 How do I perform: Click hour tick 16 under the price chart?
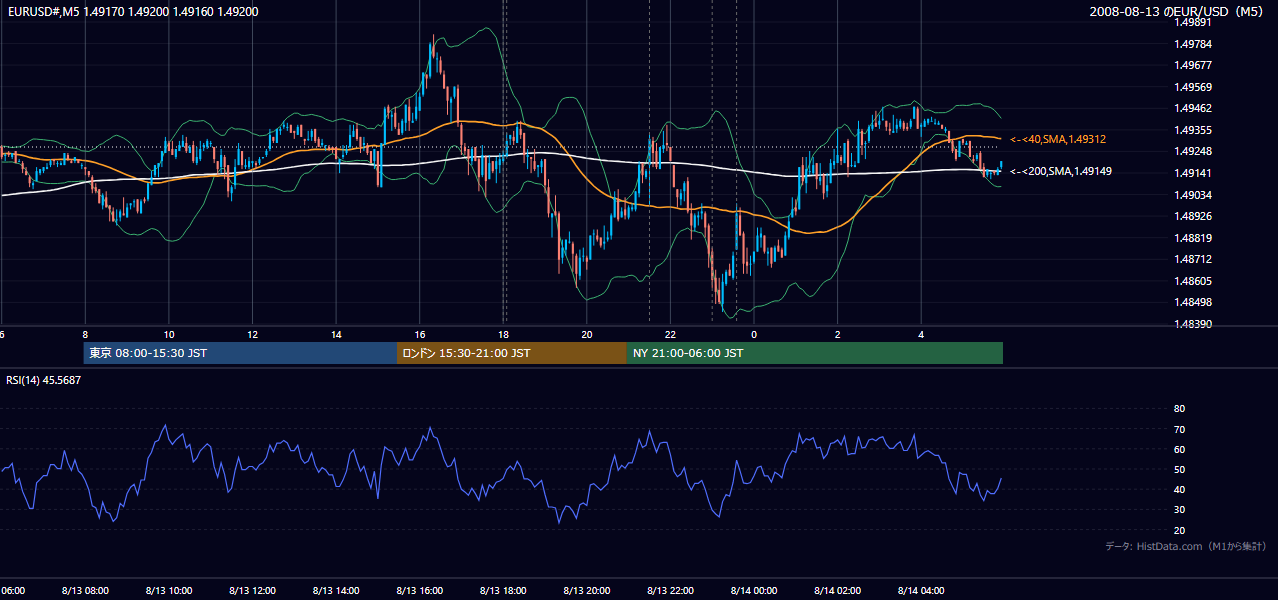pos(420,334)
